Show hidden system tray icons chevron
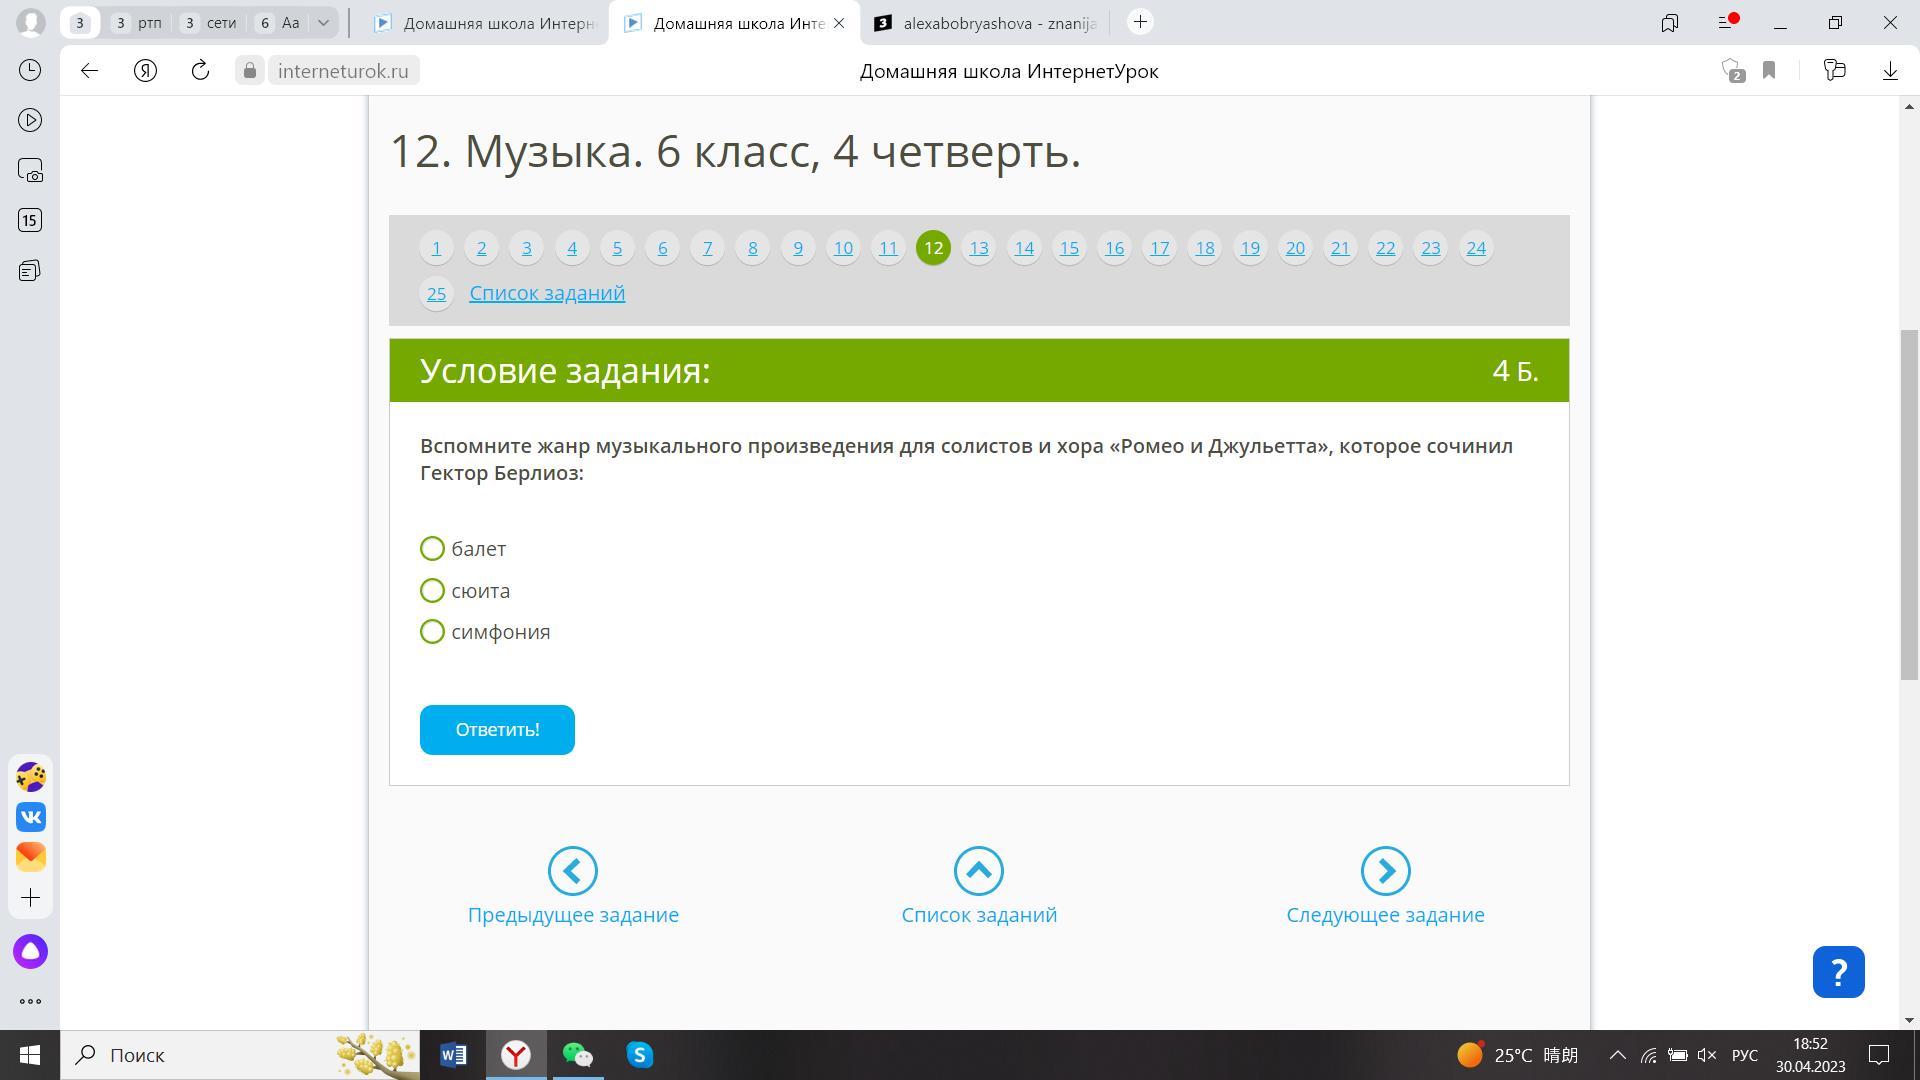The height and width of the screenshot is (1080, 1920). click(x=1617, y=1055)
